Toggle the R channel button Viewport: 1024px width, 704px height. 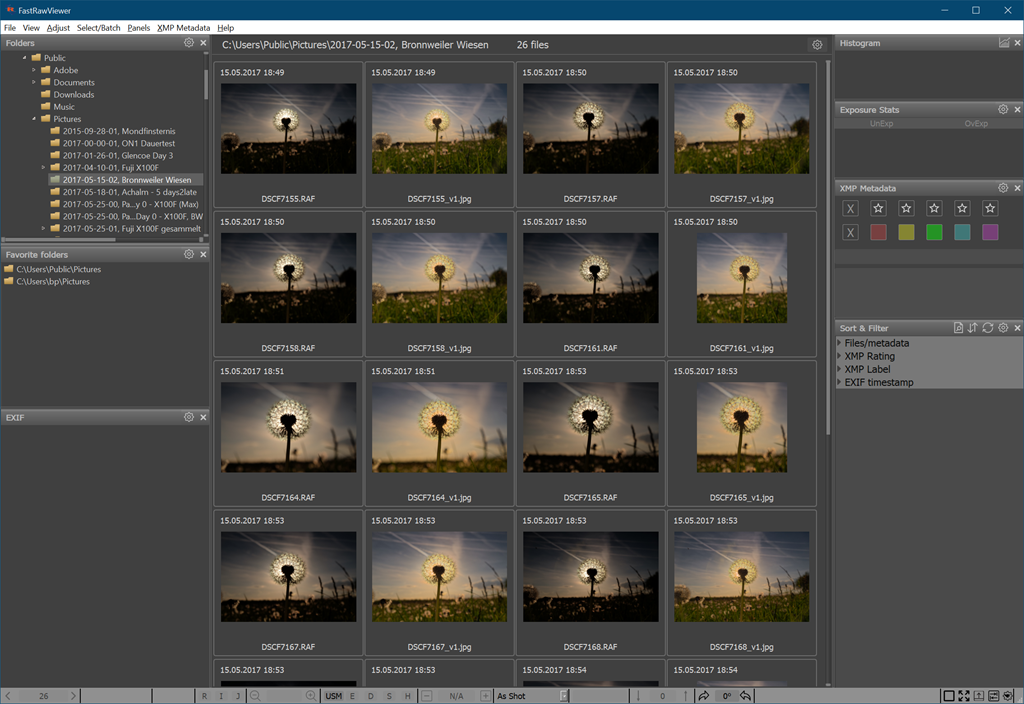point(204,696)
